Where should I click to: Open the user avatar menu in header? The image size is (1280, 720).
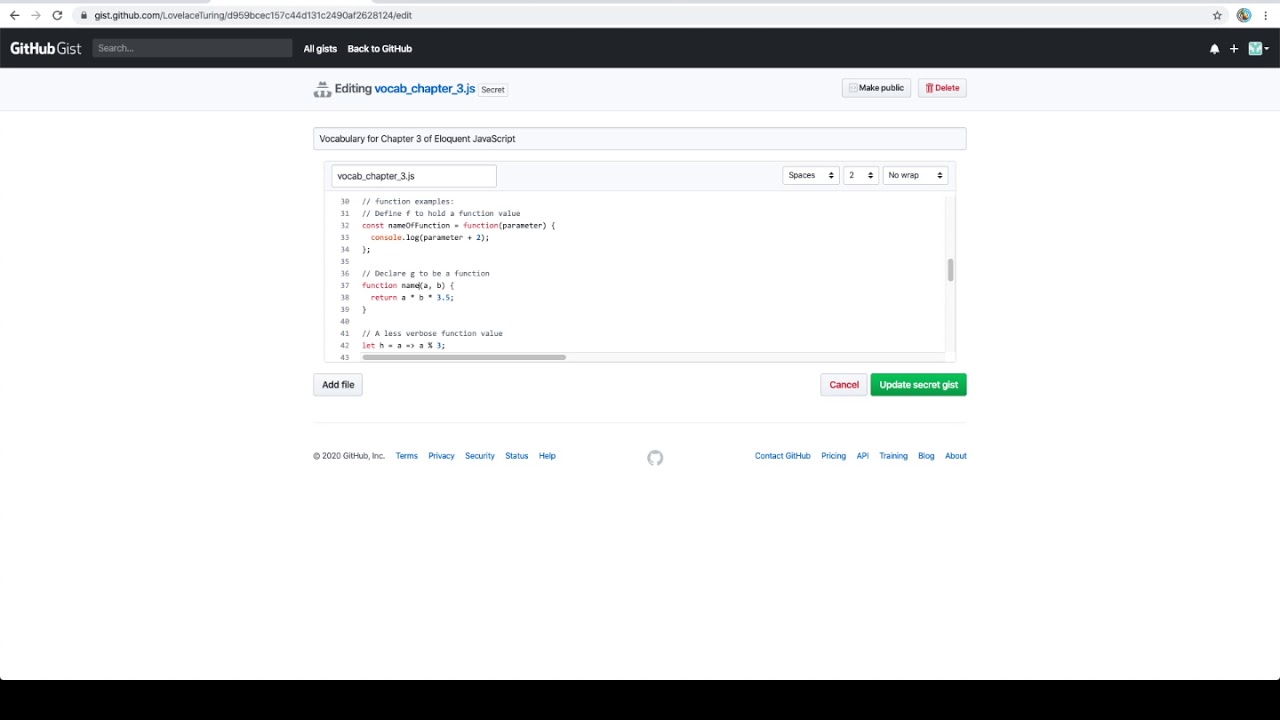[1258, 48]
